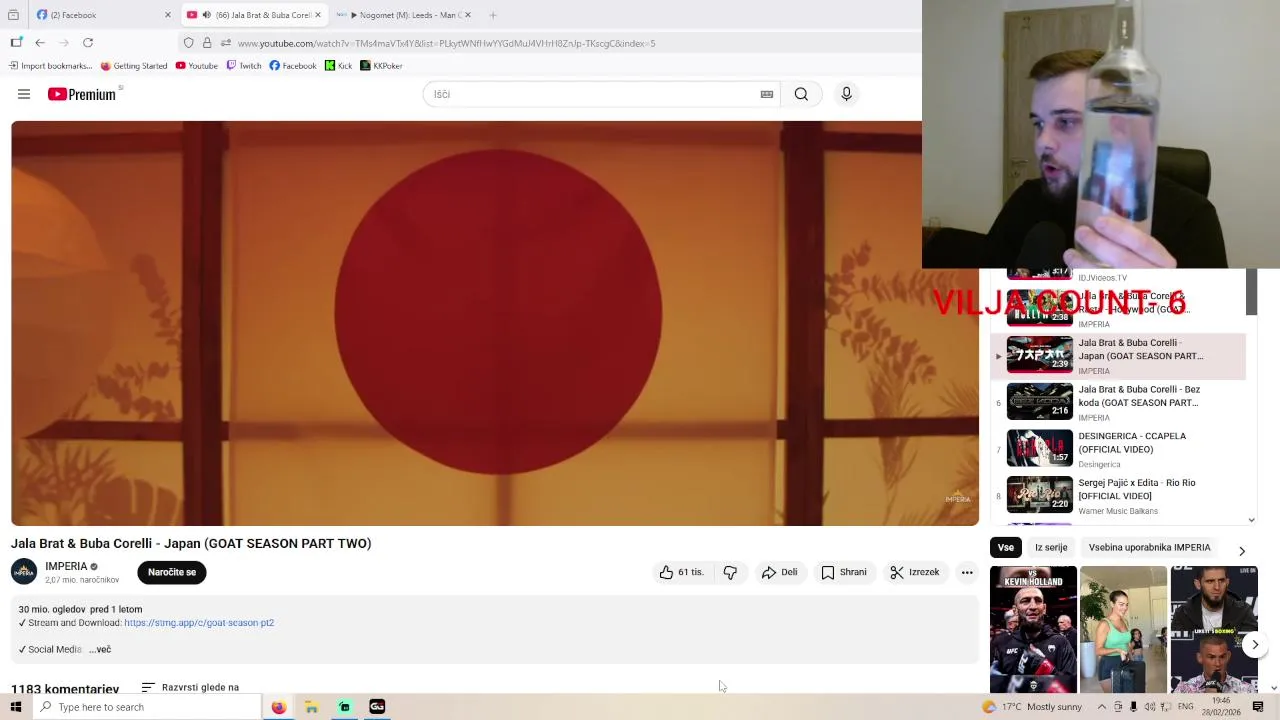The image size is (1280, 720).
Task: Click the Windows taskbar search box
Action: [x=147, y=707]
